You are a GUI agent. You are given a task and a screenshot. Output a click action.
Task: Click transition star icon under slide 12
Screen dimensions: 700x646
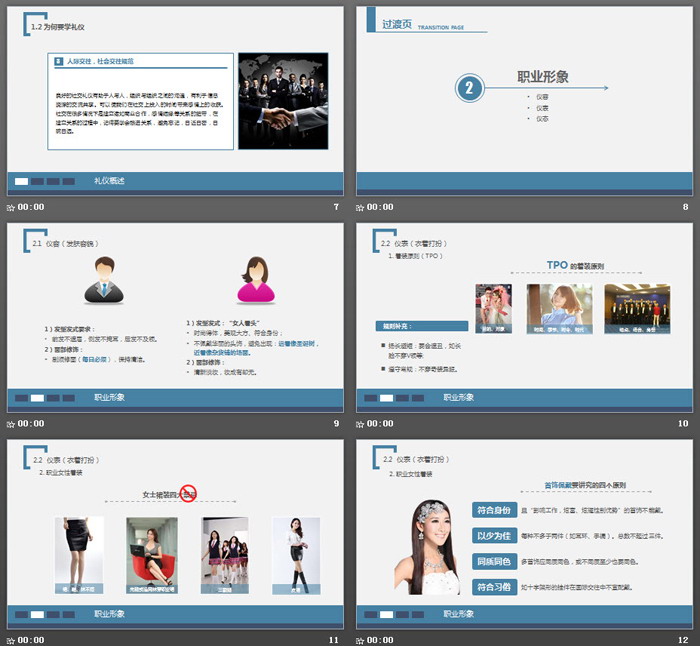tap(361, 639)
